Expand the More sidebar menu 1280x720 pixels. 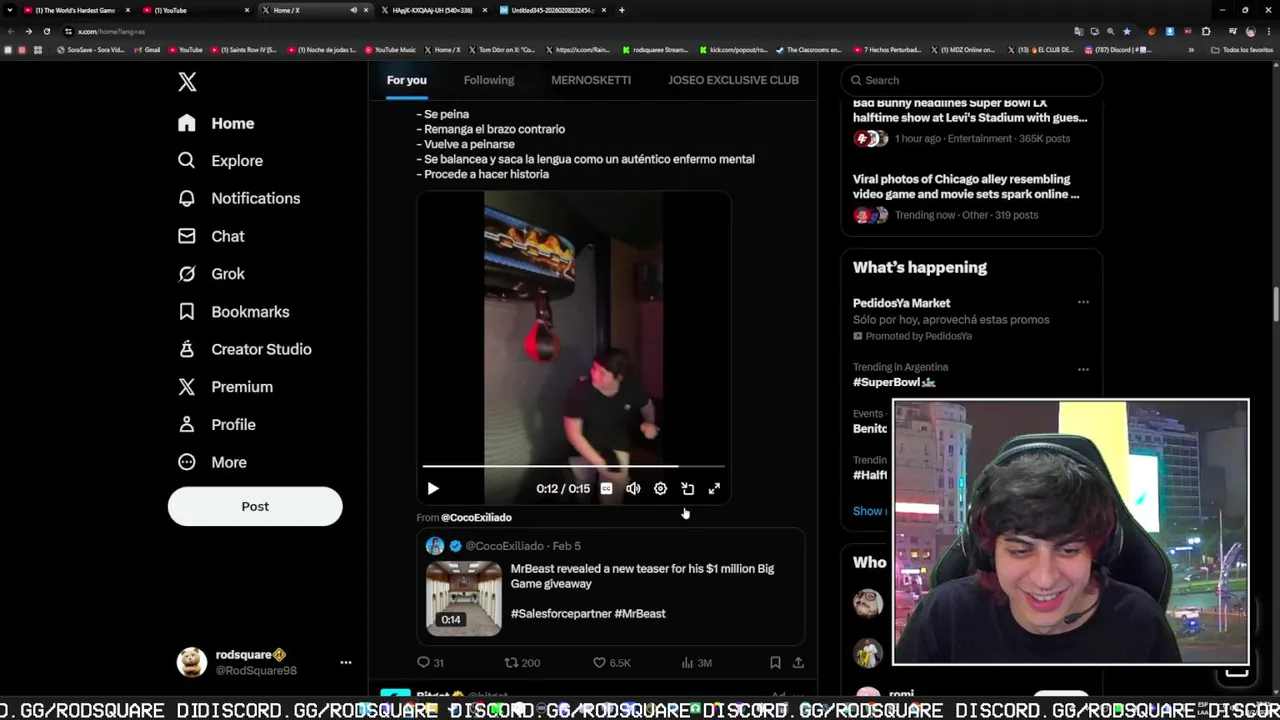point(212,462)
